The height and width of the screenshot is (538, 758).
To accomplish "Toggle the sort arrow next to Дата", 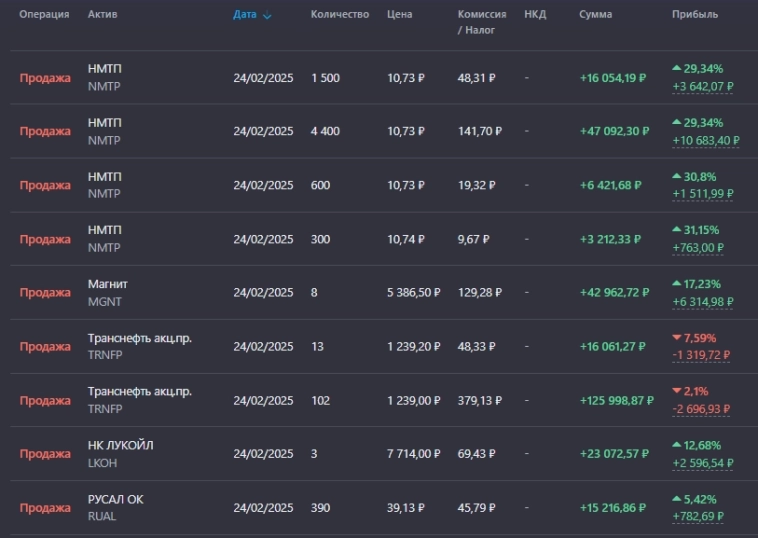I will (267, 15).
